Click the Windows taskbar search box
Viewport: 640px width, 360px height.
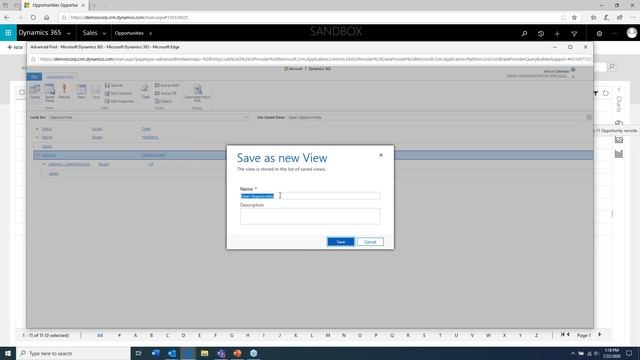tap(73, 353)
